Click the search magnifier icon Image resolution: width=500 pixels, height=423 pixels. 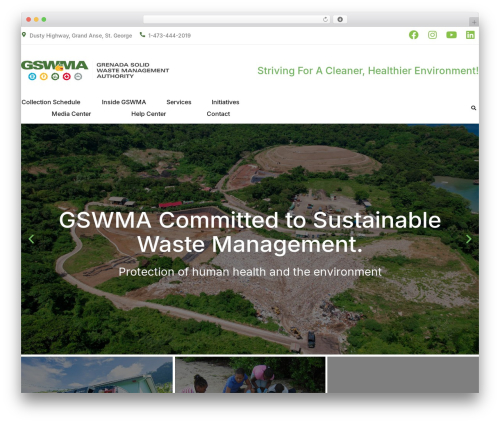click(473, 108)
